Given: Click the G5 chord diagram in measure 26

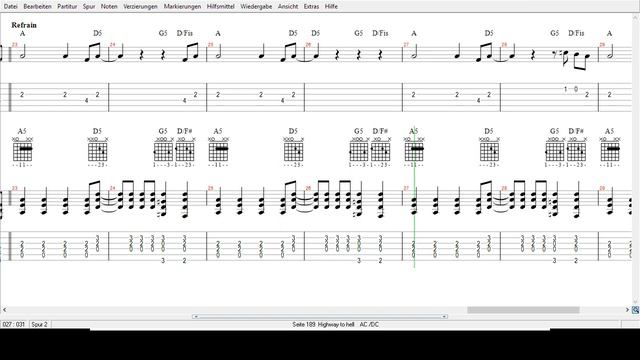Looking at the screenshot, I should click(359, 152).
